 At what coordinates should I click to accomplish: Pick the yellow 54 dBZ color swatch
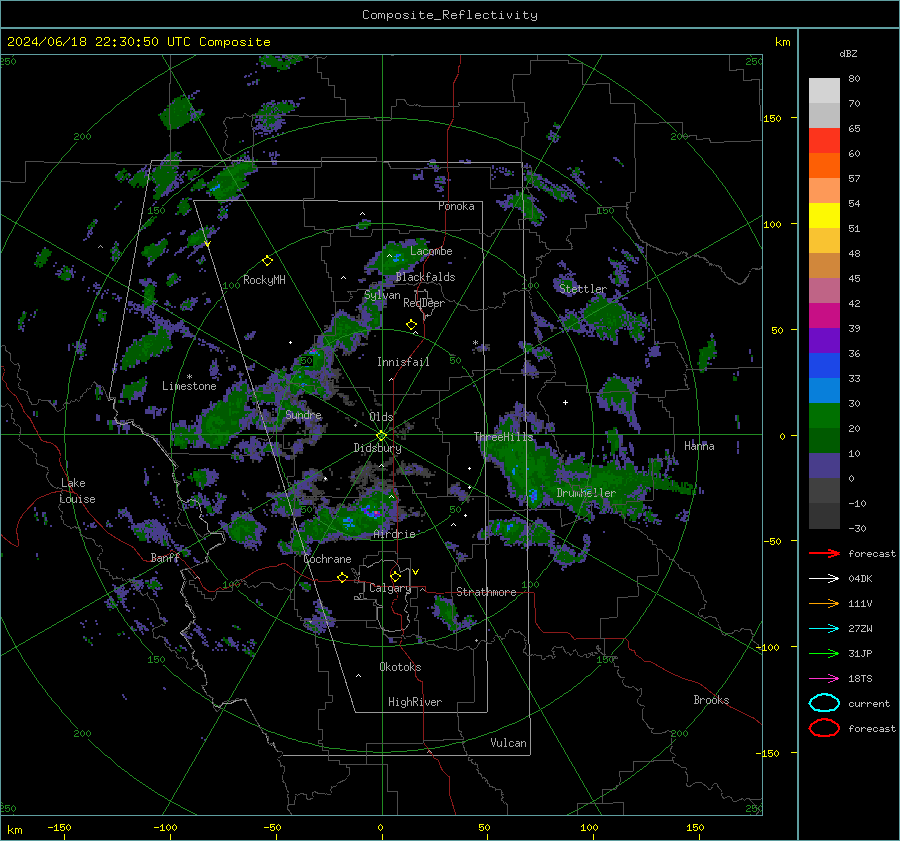pyautogui.click(x=824, y=215)
